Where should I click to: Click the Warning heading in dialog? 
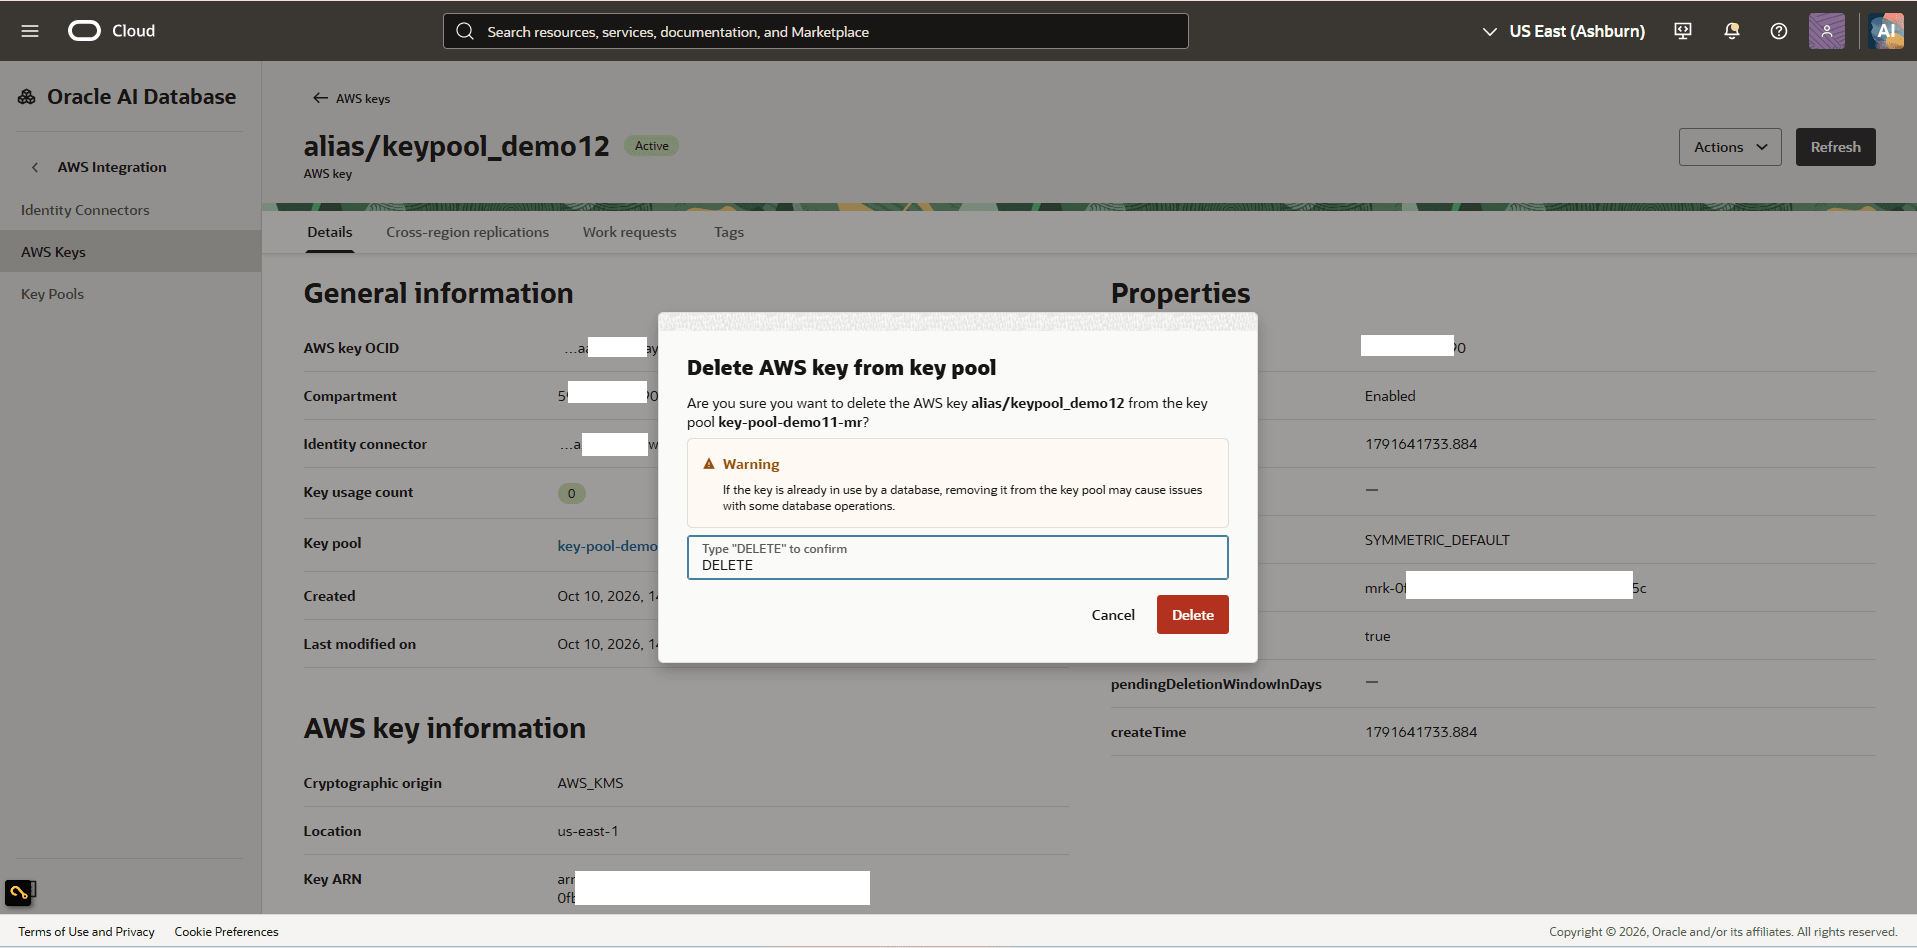(751, 464)
